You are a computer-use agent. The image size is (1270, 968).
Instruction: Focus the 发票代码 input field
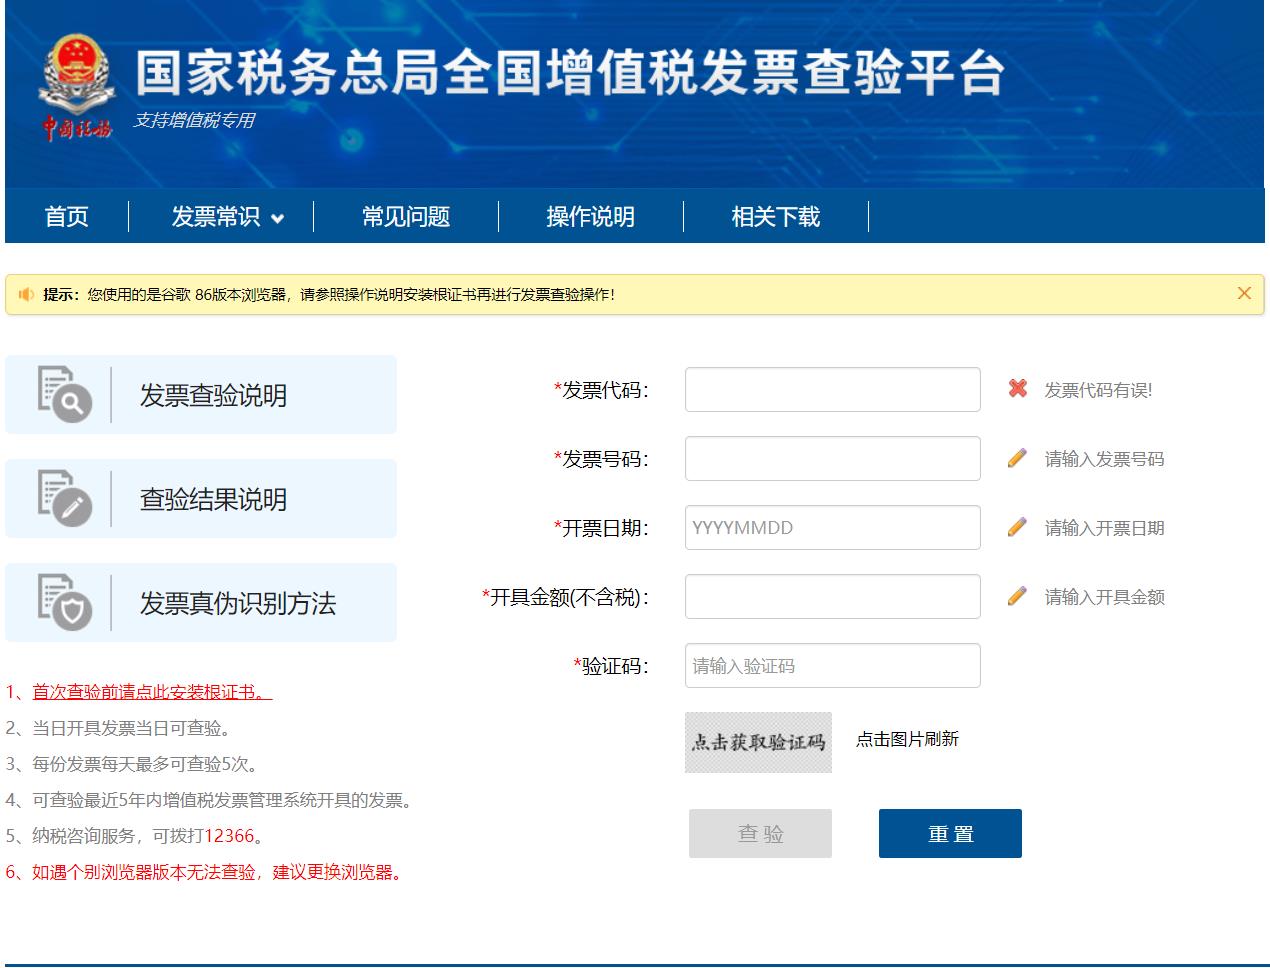tap(832, 390)
